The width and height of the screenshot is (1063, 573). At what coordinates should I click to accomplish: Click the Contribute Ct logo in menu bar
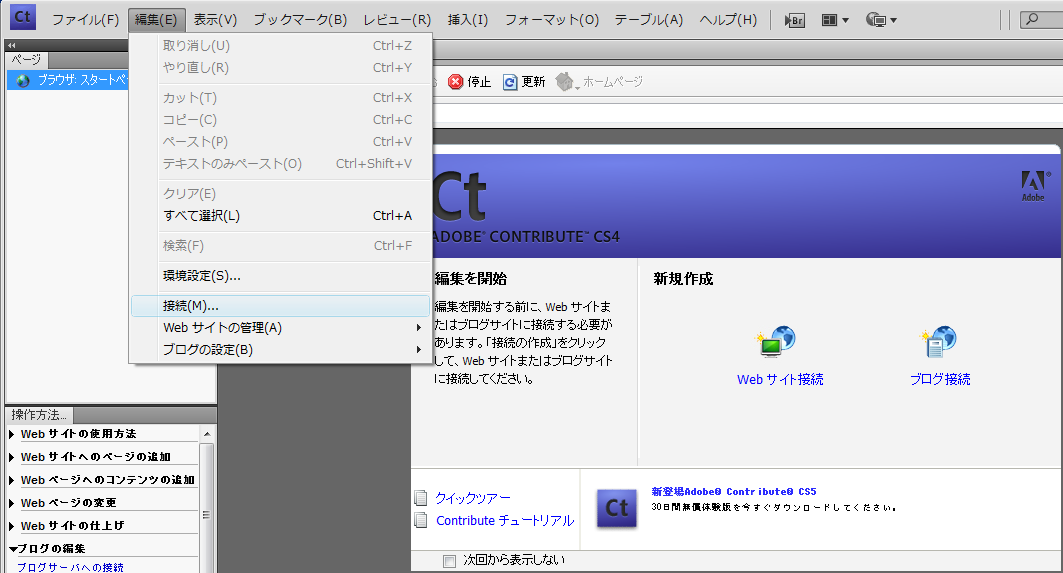(x=23, y=18)
